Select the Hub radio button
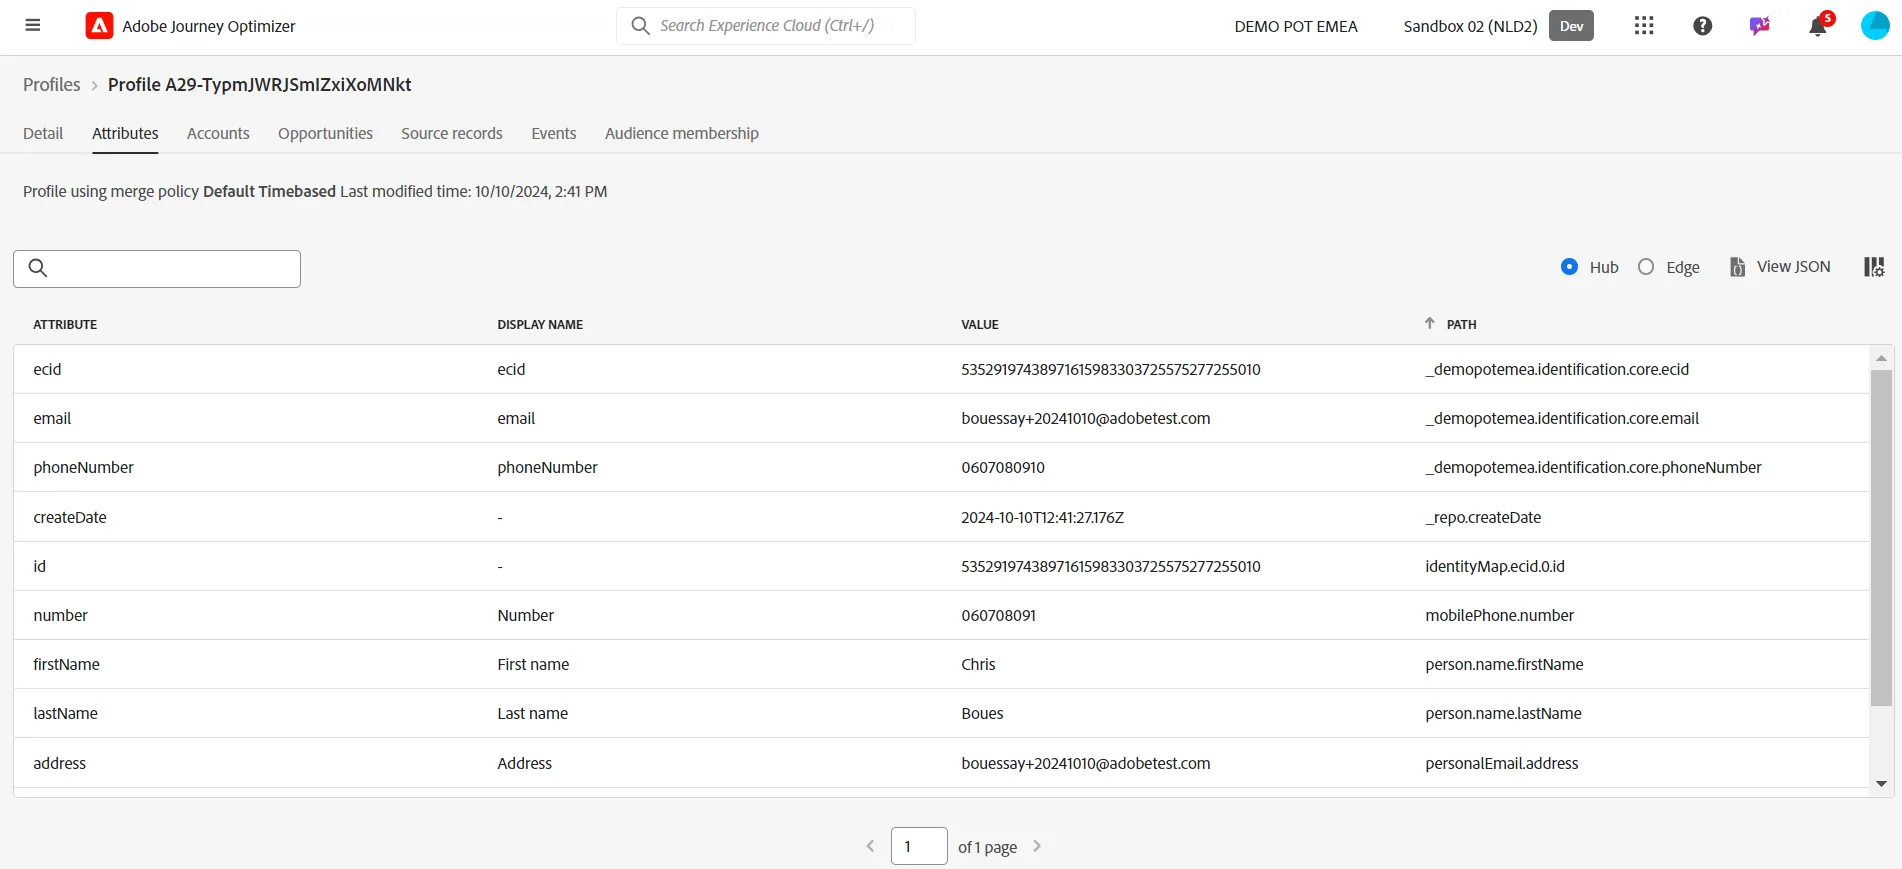The height and width of the screenshot is (869, 1902). pos(1570,267)
